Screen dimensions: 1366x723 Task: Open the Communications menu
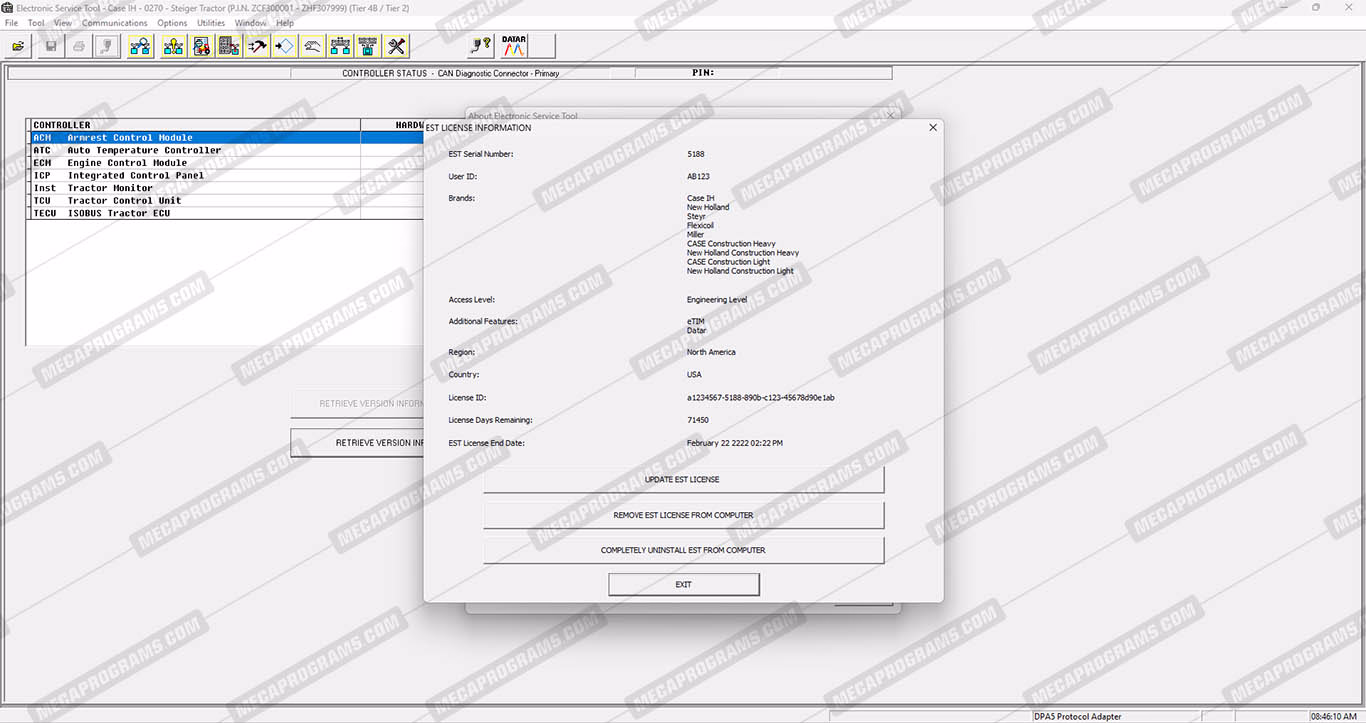pyautogui.click(x=115, y=23)
